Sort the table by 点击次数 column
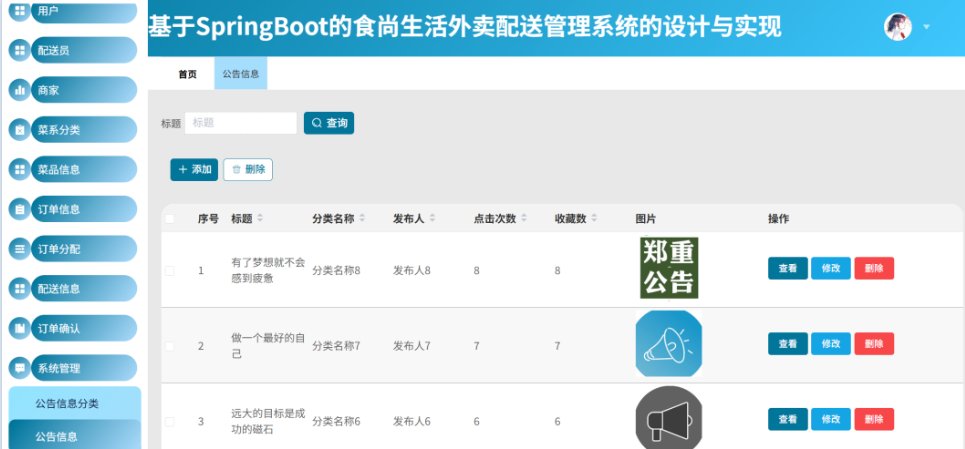The image size is (965, 449). click(524, 218)
